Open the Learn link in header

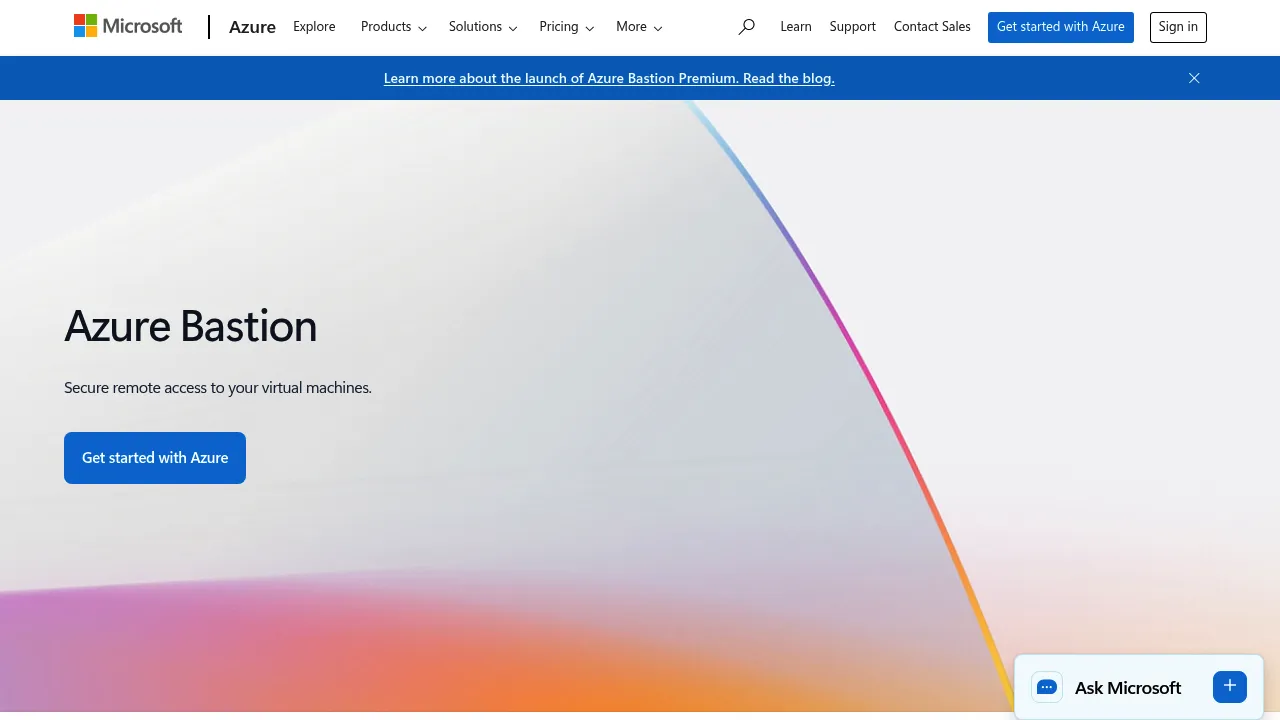(x=796, y=27)
